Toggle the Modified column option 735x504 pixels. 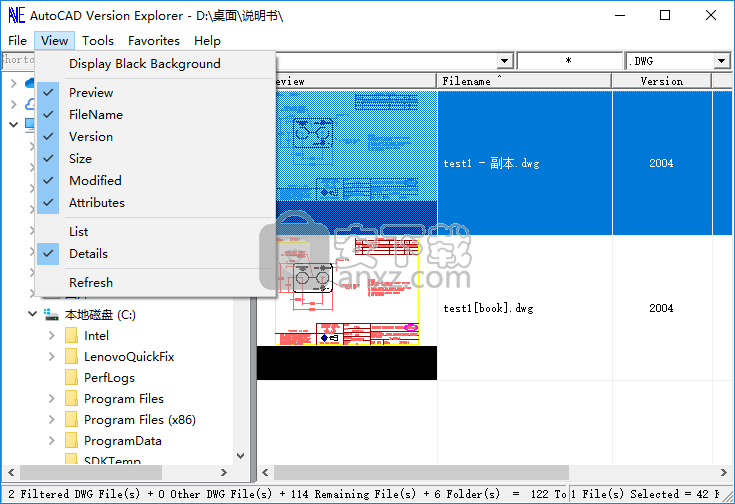pos(155,181)
